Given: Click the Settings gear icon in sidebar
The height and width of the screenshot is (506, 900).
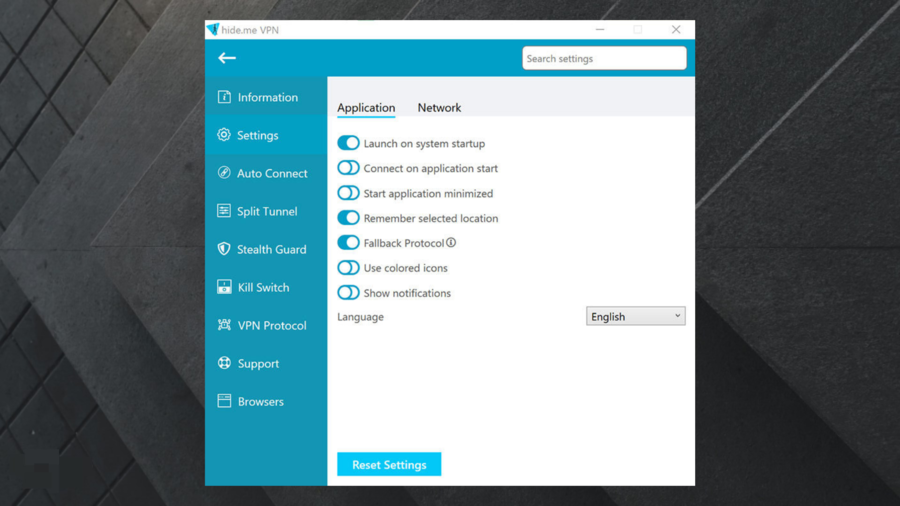Looking at the screenshot, I should pos(224,135).
